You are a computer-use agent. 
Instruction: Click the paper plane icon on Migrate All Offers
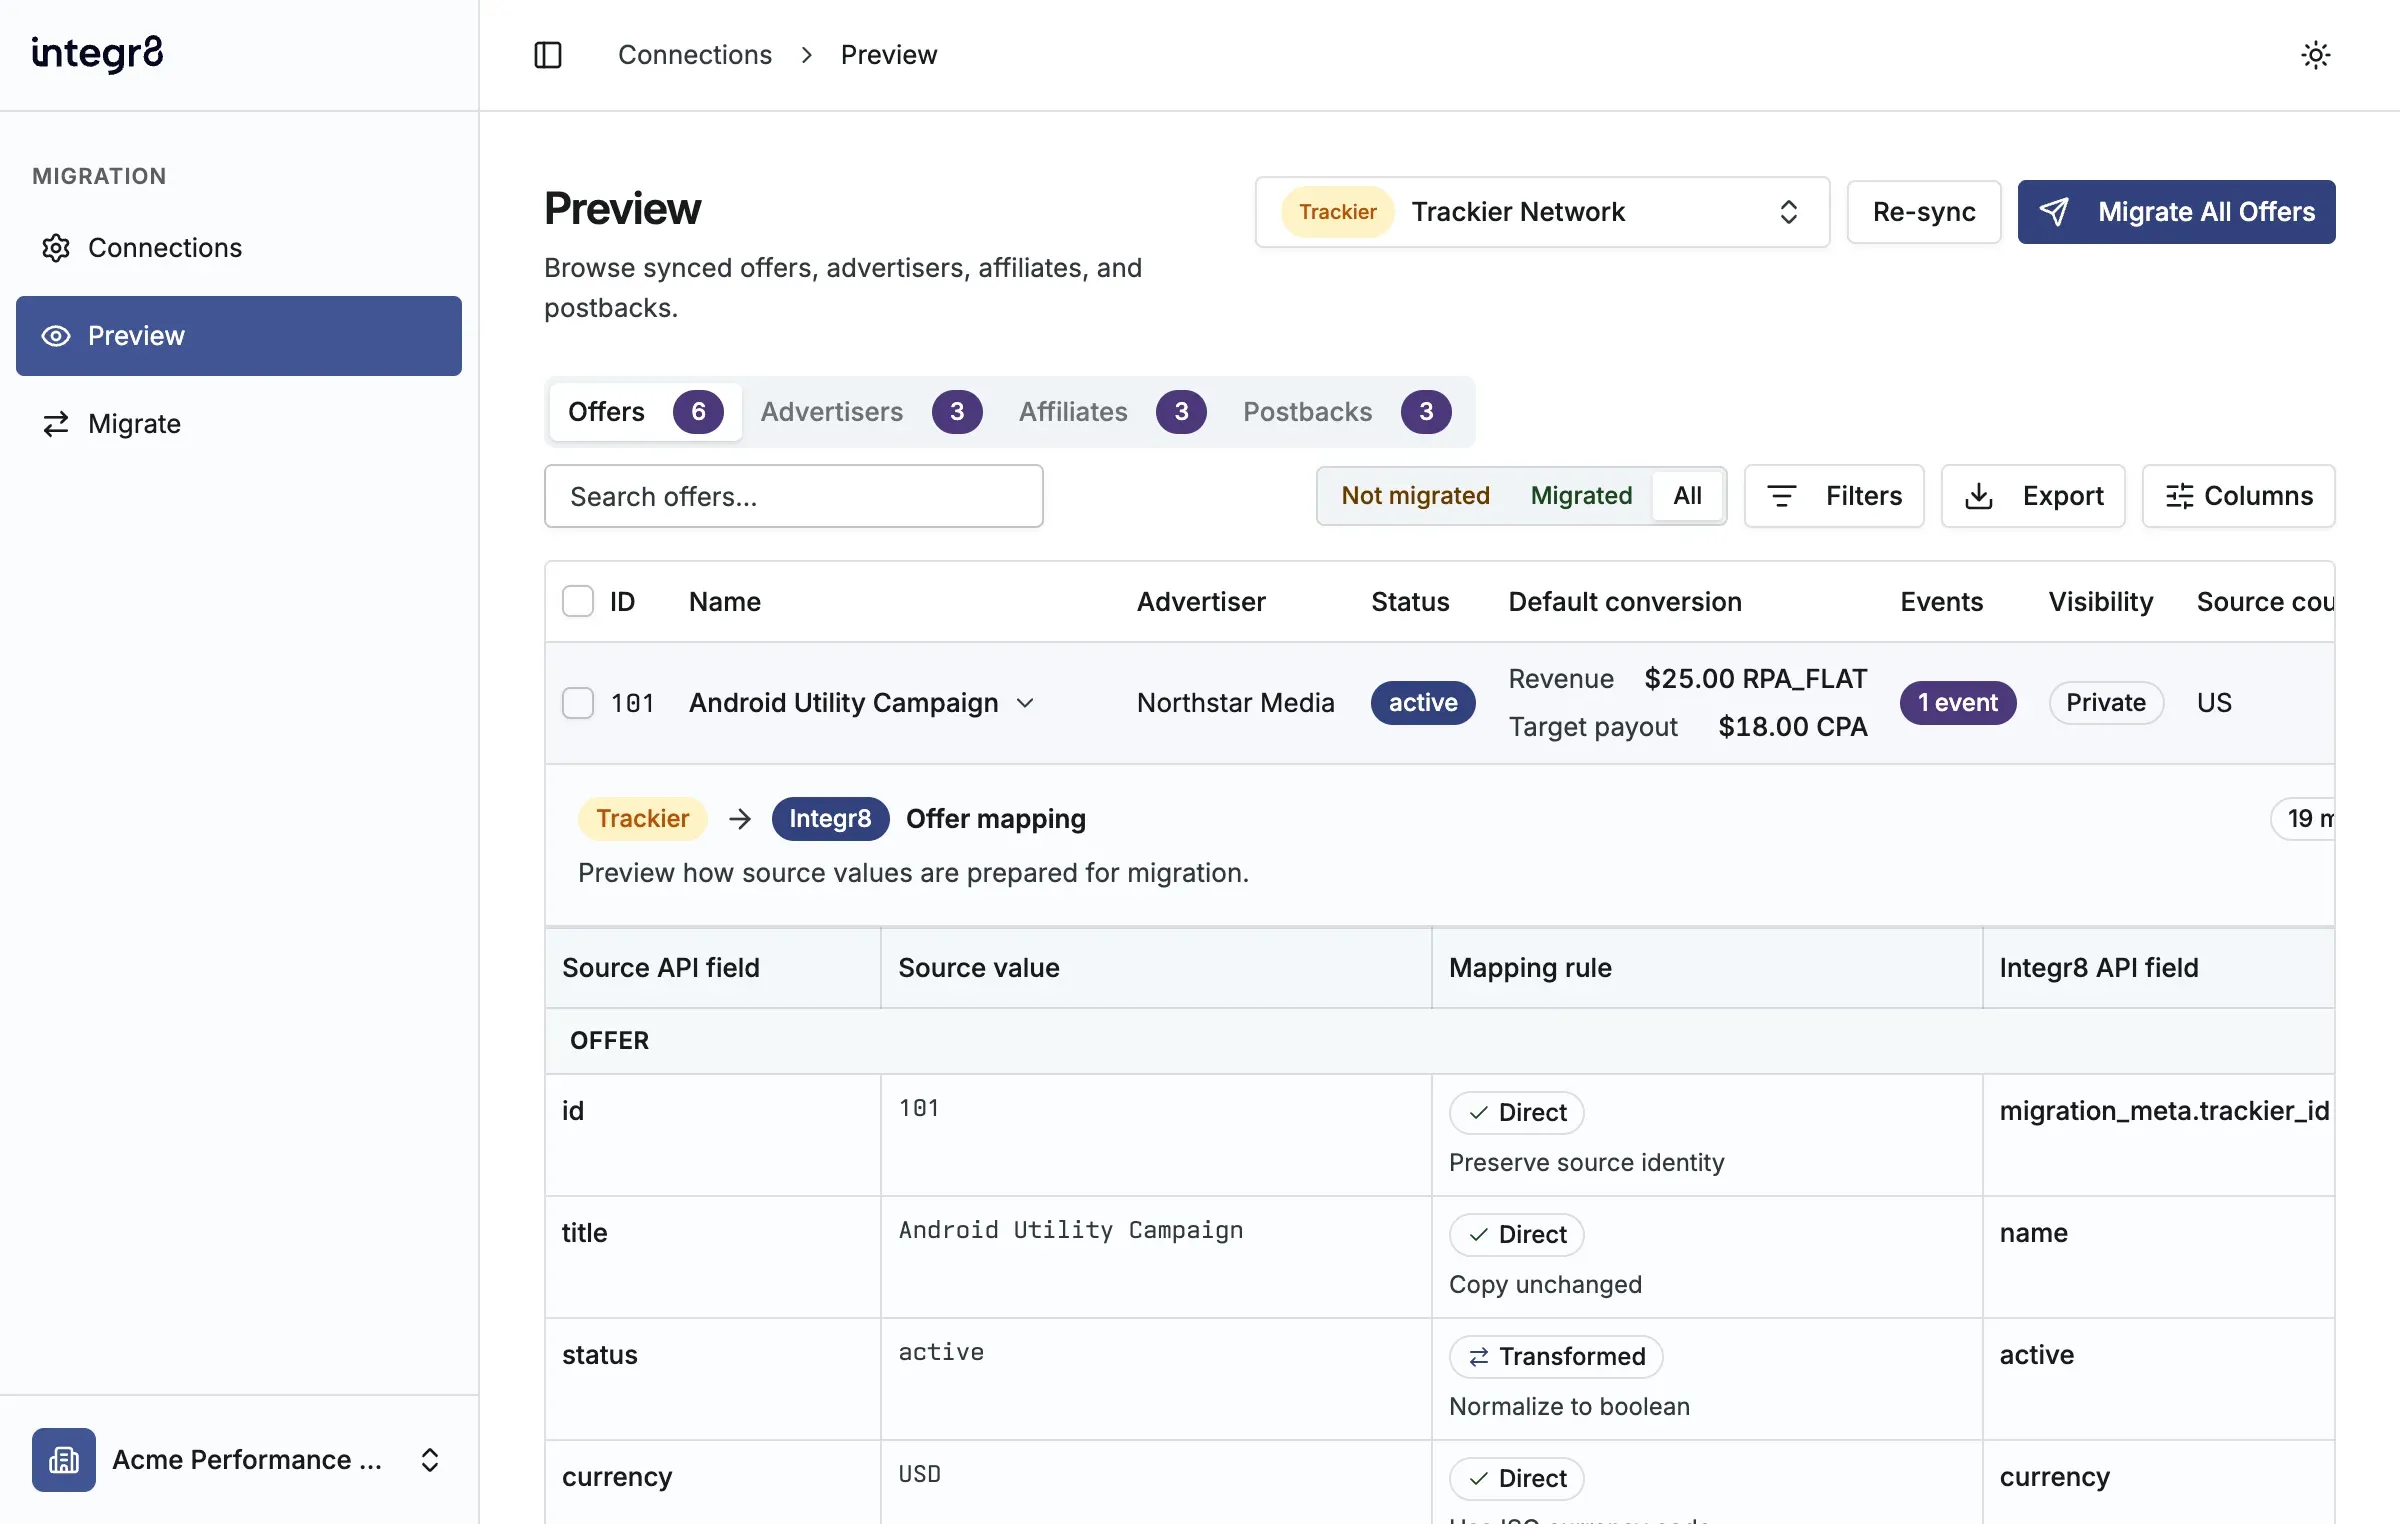2054,212
